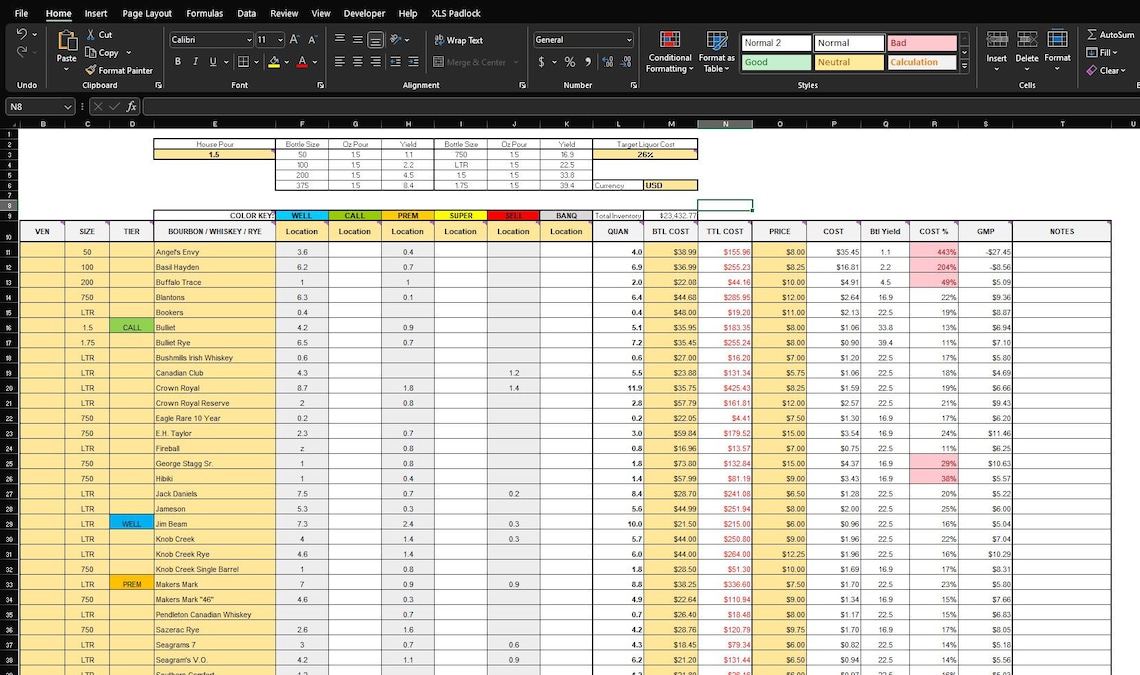Open the Font dialog launcher
1140x675 pixels.
click(x=321, y=85)
